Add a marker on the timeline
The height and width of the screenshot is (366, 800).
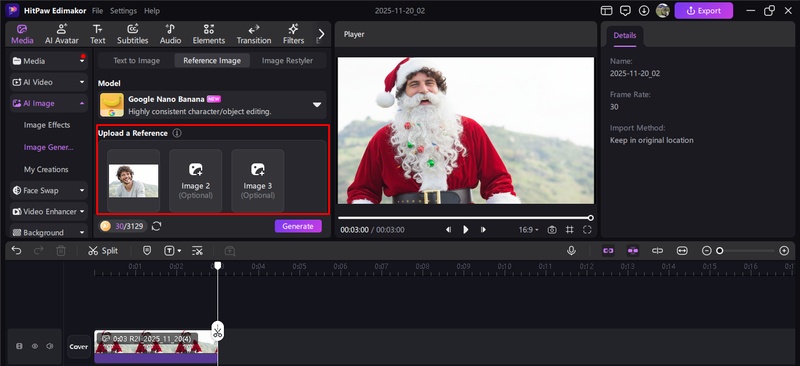point(147,251)
